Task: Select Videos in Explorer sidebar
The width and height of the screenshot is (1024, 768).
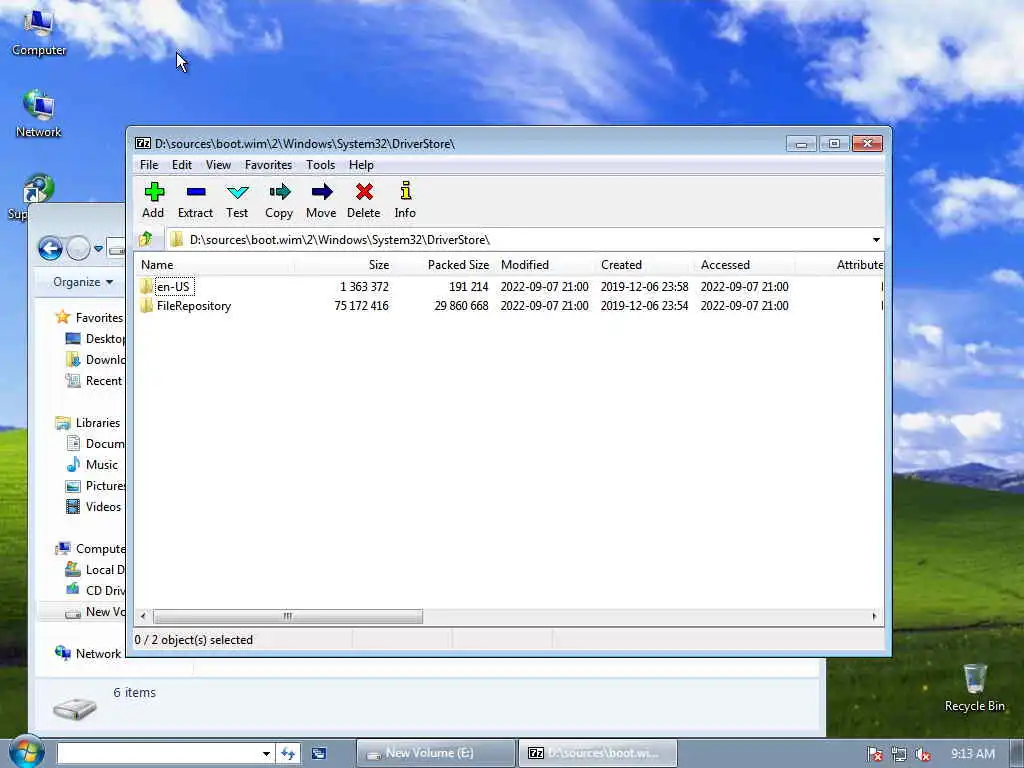Action: (x=93, y=507)
